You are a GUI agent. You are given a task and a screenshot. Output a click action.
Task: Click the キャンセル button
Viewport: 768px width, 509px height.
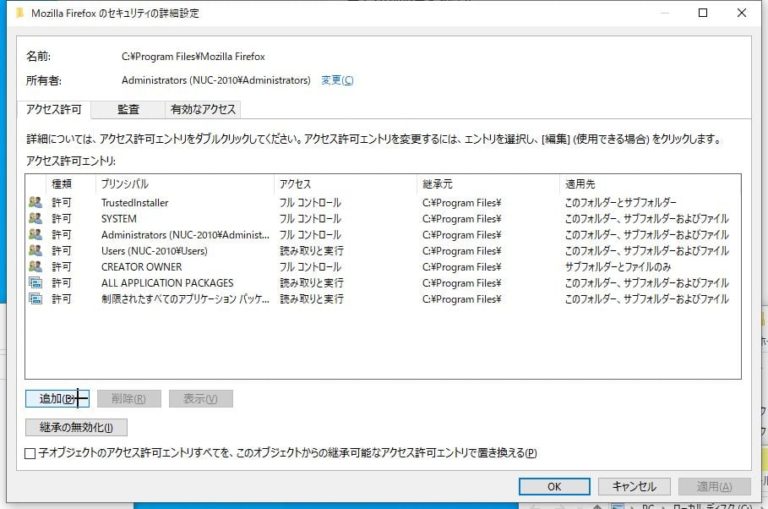pos(634,486)
